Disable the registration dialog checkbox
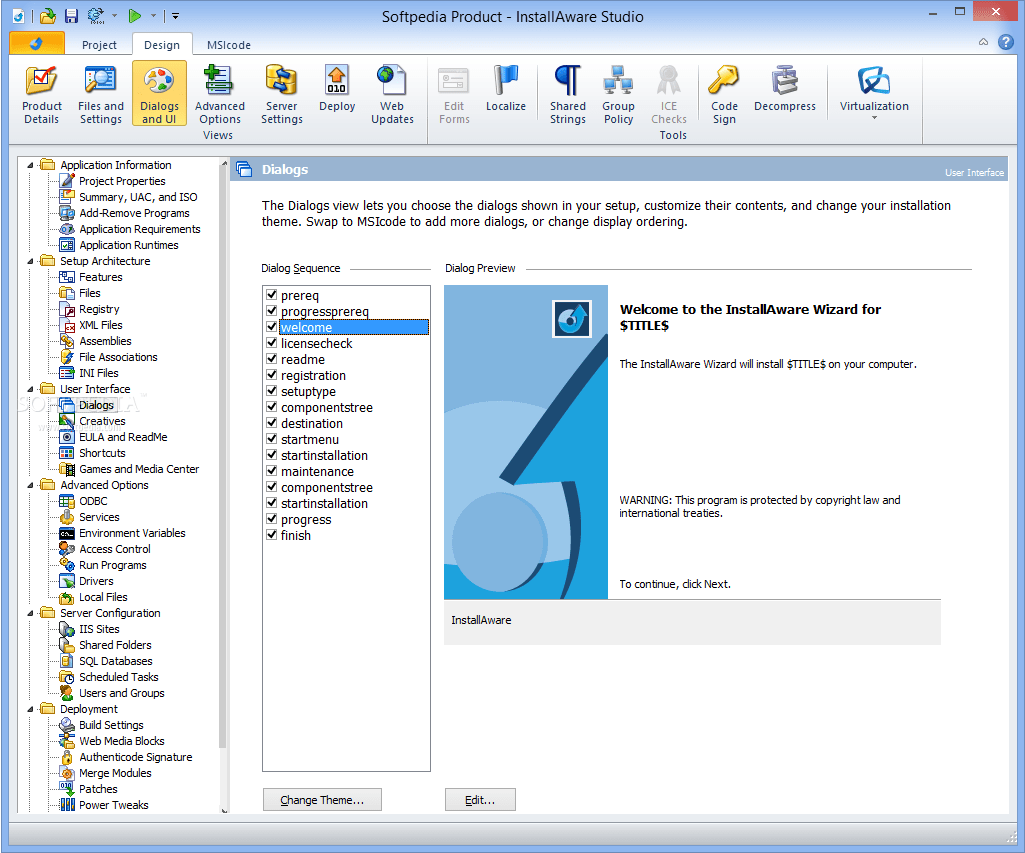Viewport: 1025px width, 853px height. 272,375
